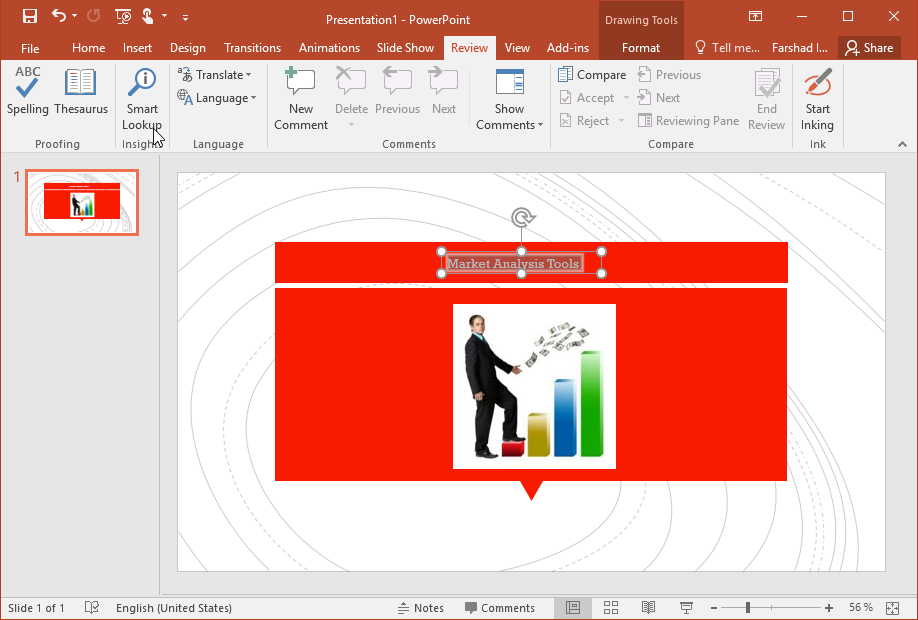
Task: Expand the Translate dropdown
Action: [x=248, y=75]
